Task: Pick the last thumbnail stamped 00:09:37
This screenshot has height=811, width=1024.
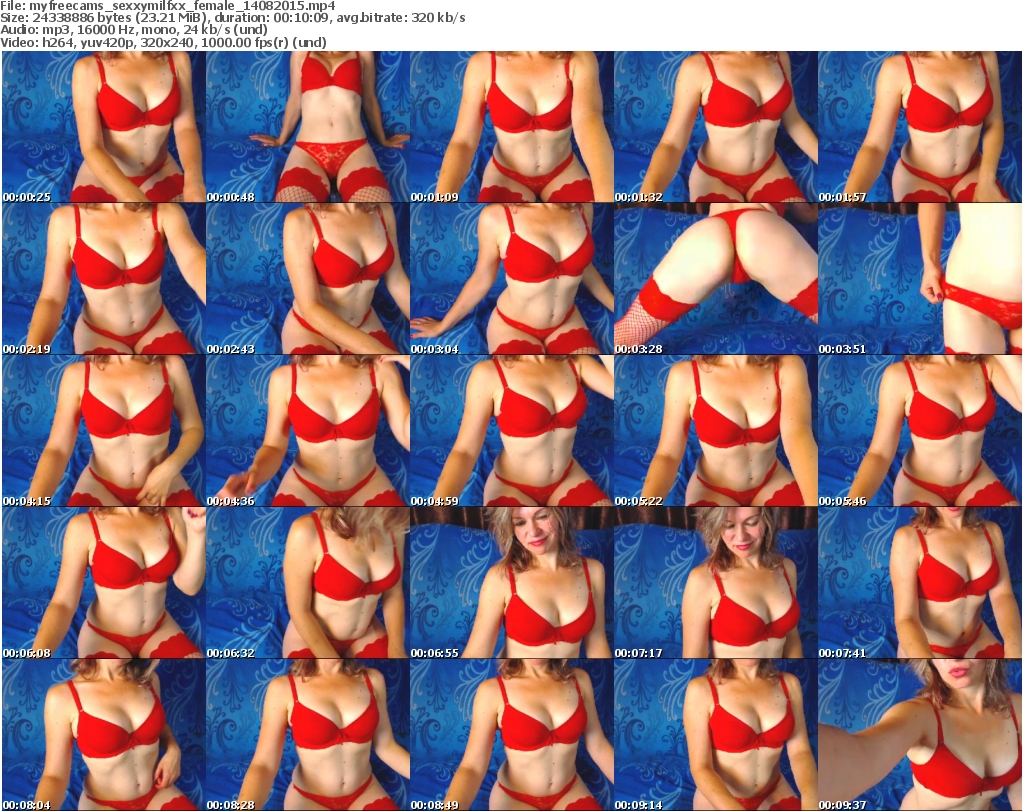Action: 920,735
